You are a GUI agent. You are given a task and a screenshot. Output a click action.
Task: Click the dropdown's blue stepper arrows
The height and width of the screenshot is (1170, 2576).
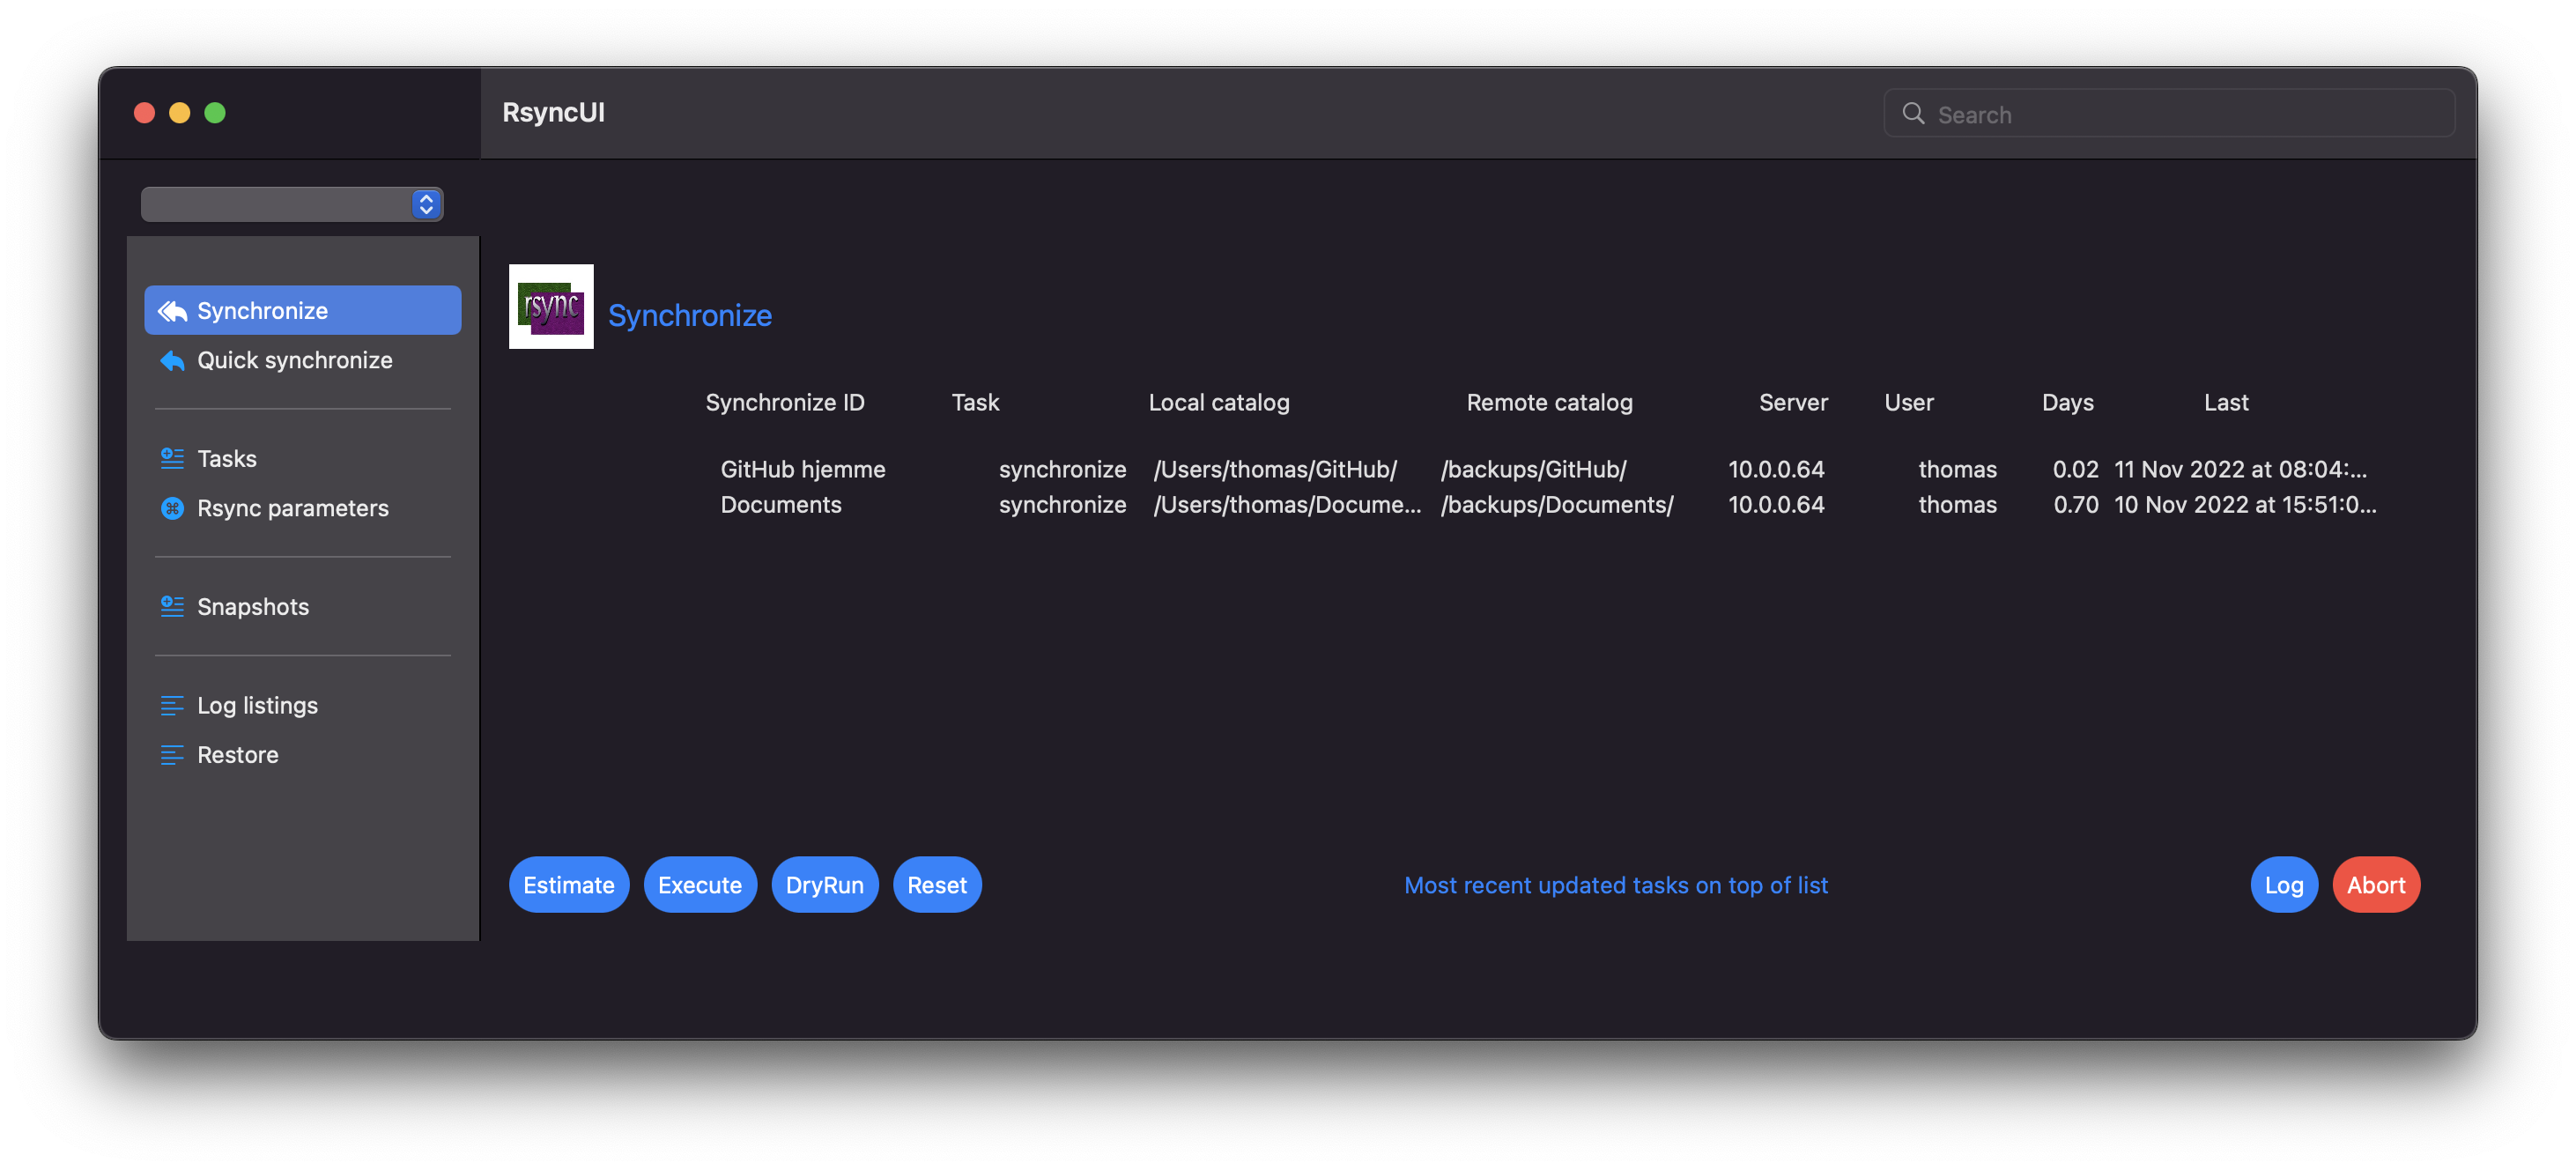coord(426,205)
